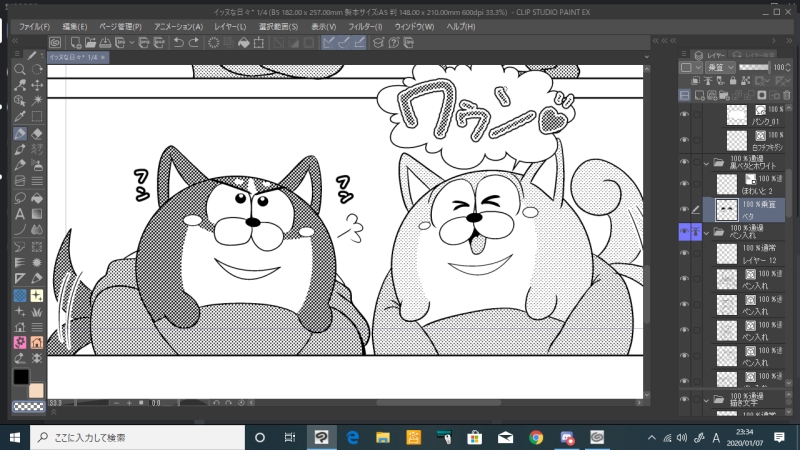Select the Balloon lasso tool

tap(20, 197)
